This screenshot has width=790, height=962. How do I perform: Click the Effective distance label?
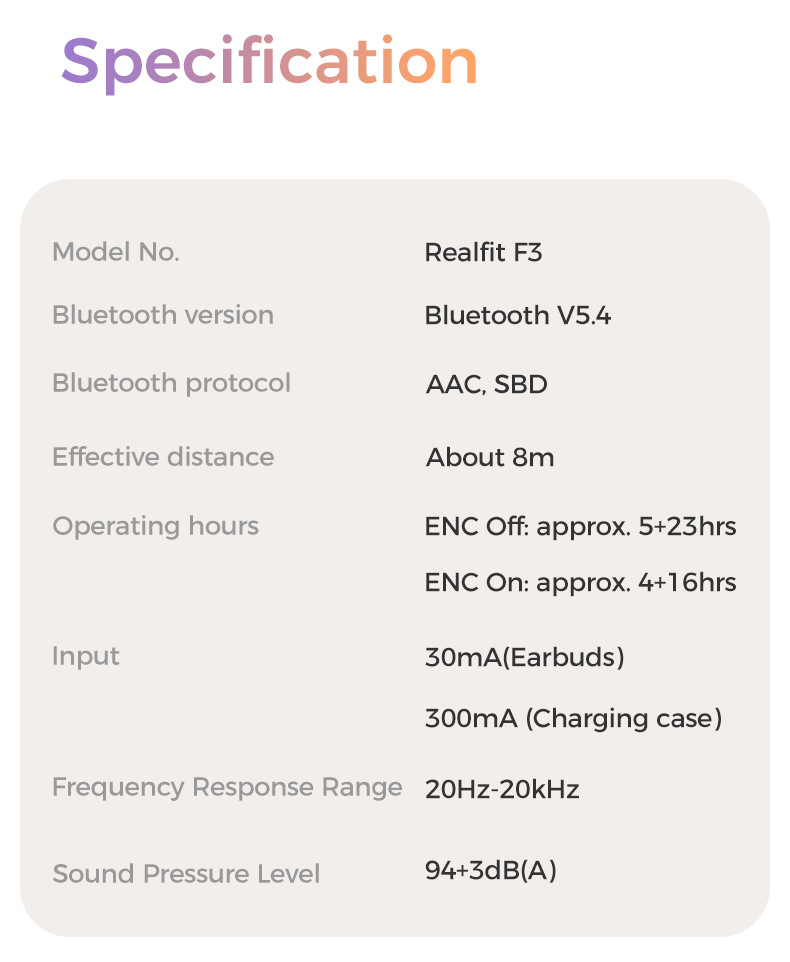[x=163, y=457]
